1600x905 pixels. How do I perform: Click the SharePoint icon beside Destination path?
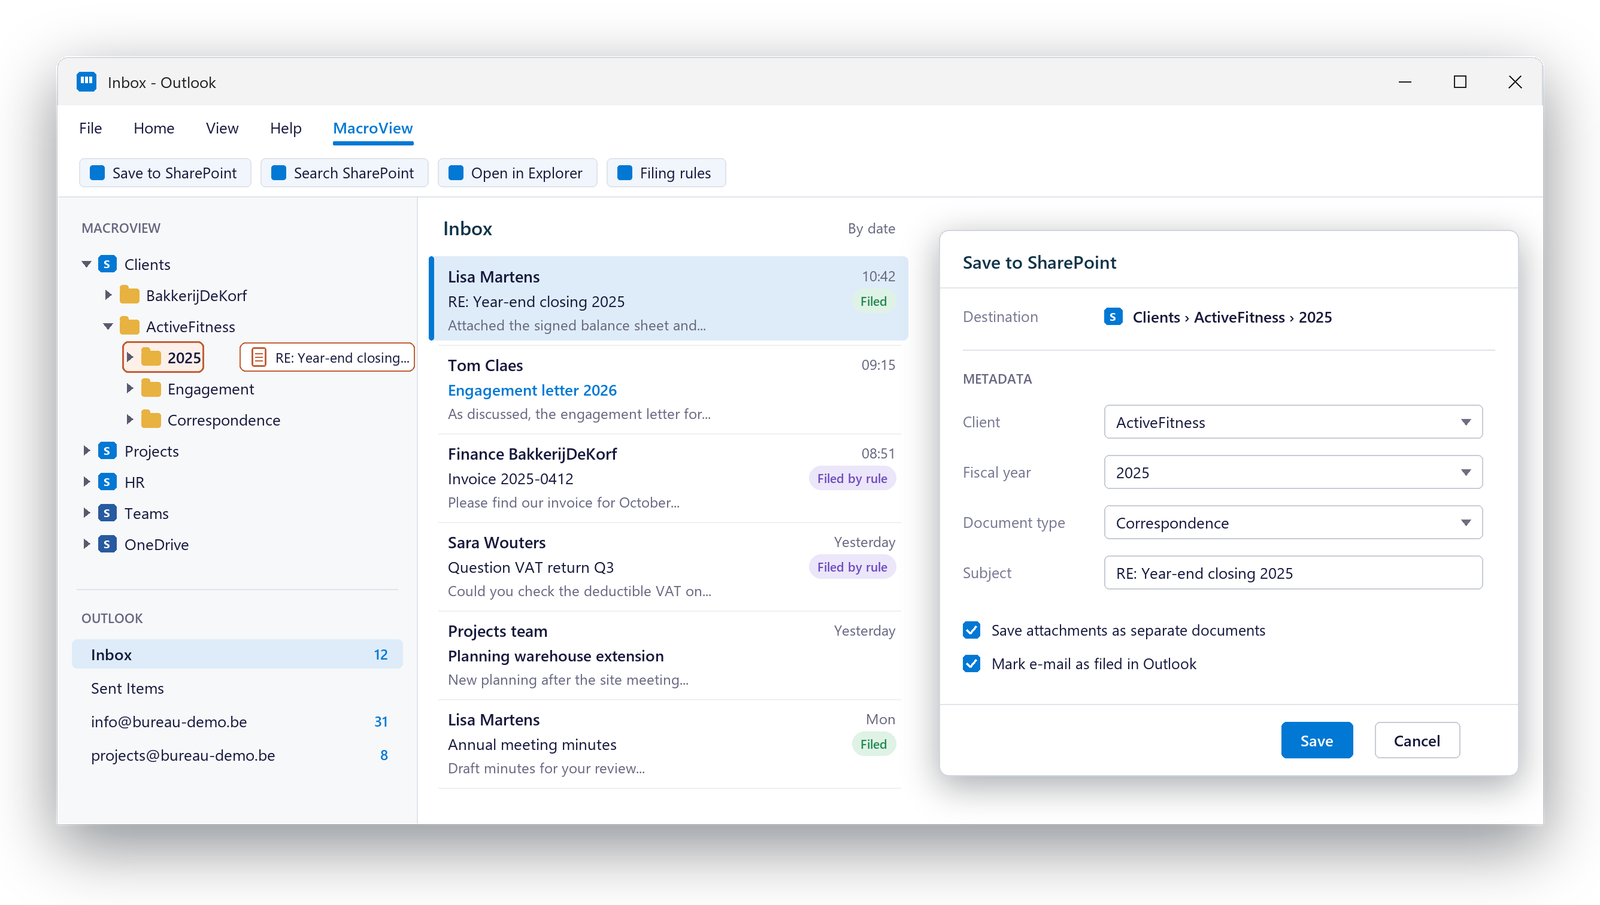(1113, 317)
